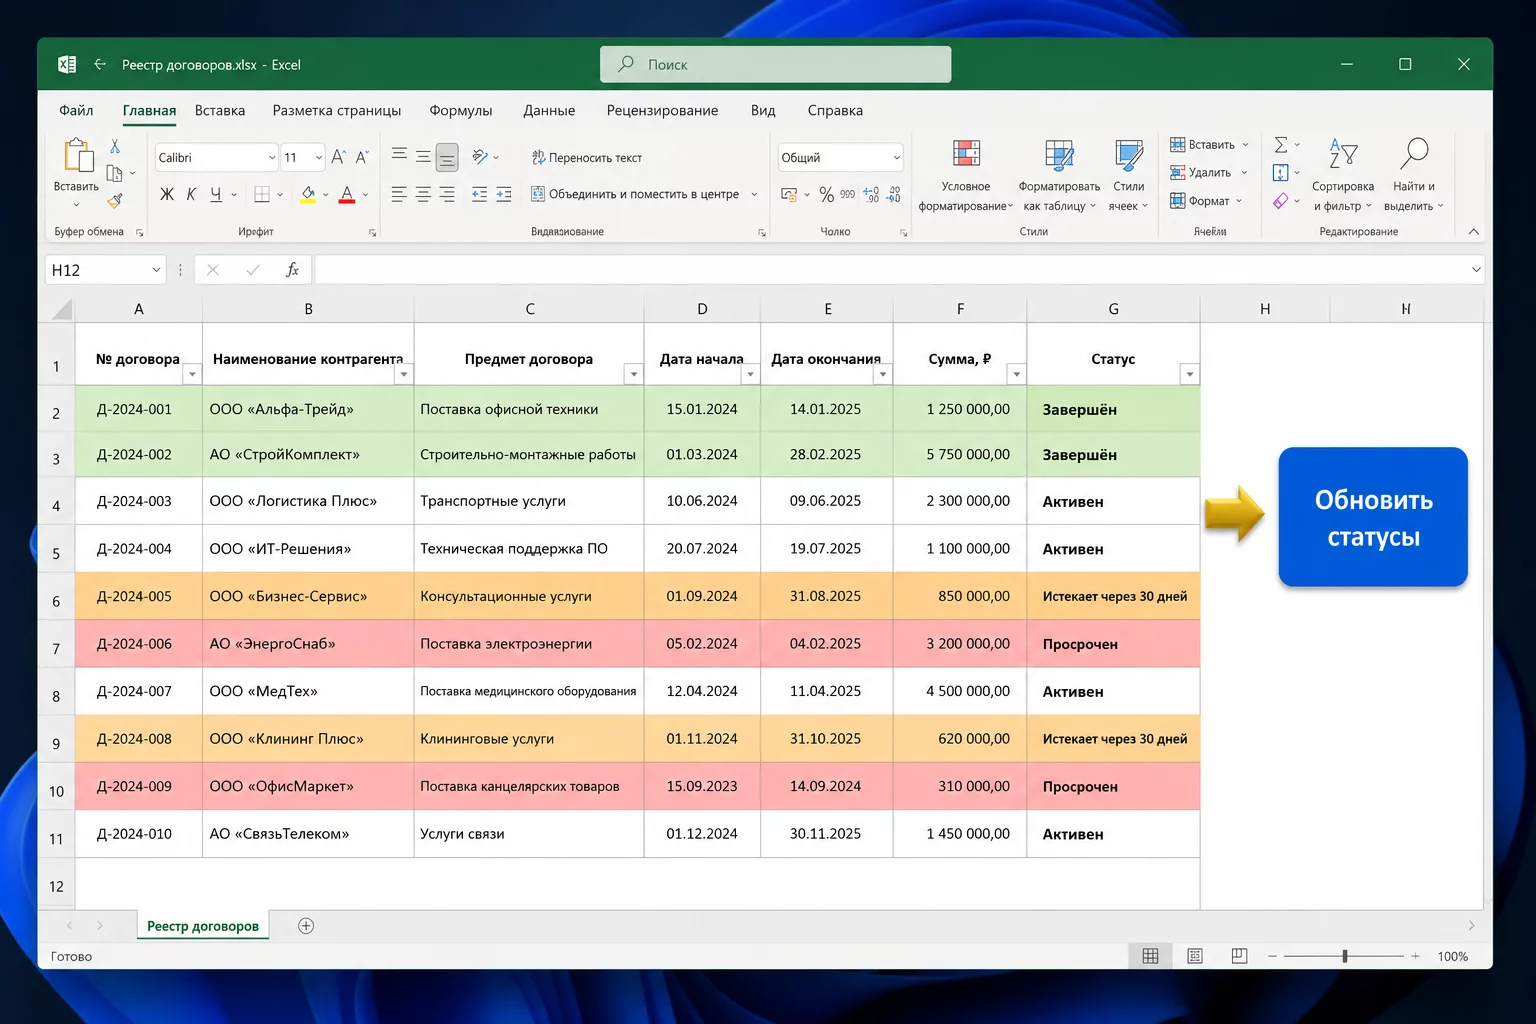Screen dimensions: 1536x1024
Task: Increase decimal places icon
Action: pyautogui.click(x=871, y=194)
